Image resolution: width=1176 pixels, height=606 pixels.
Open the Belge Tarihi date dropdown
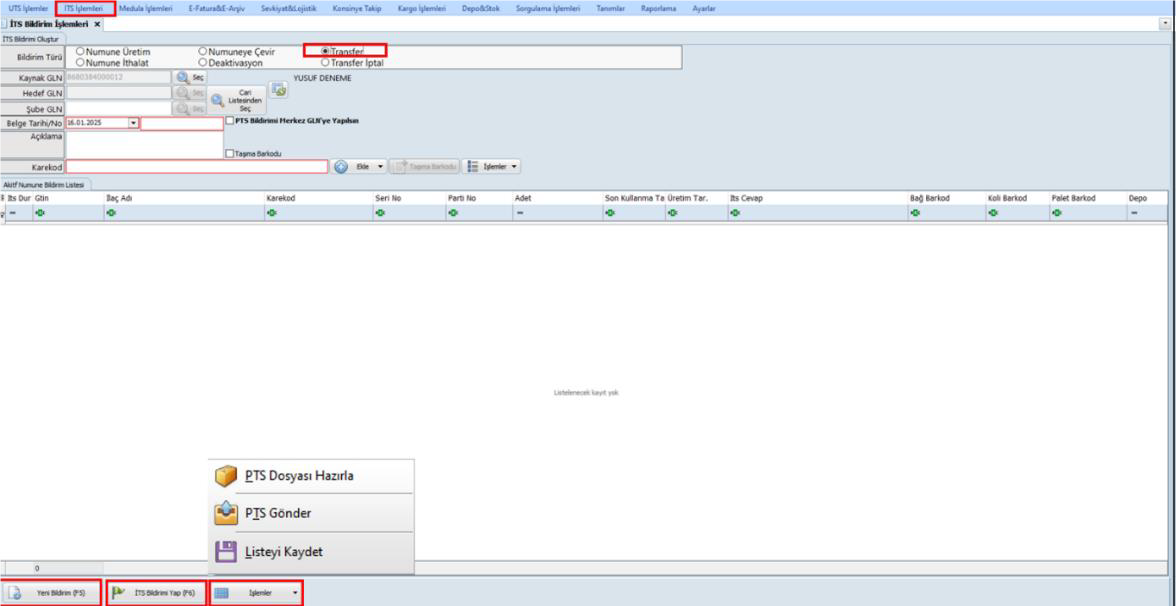(134, 123)
